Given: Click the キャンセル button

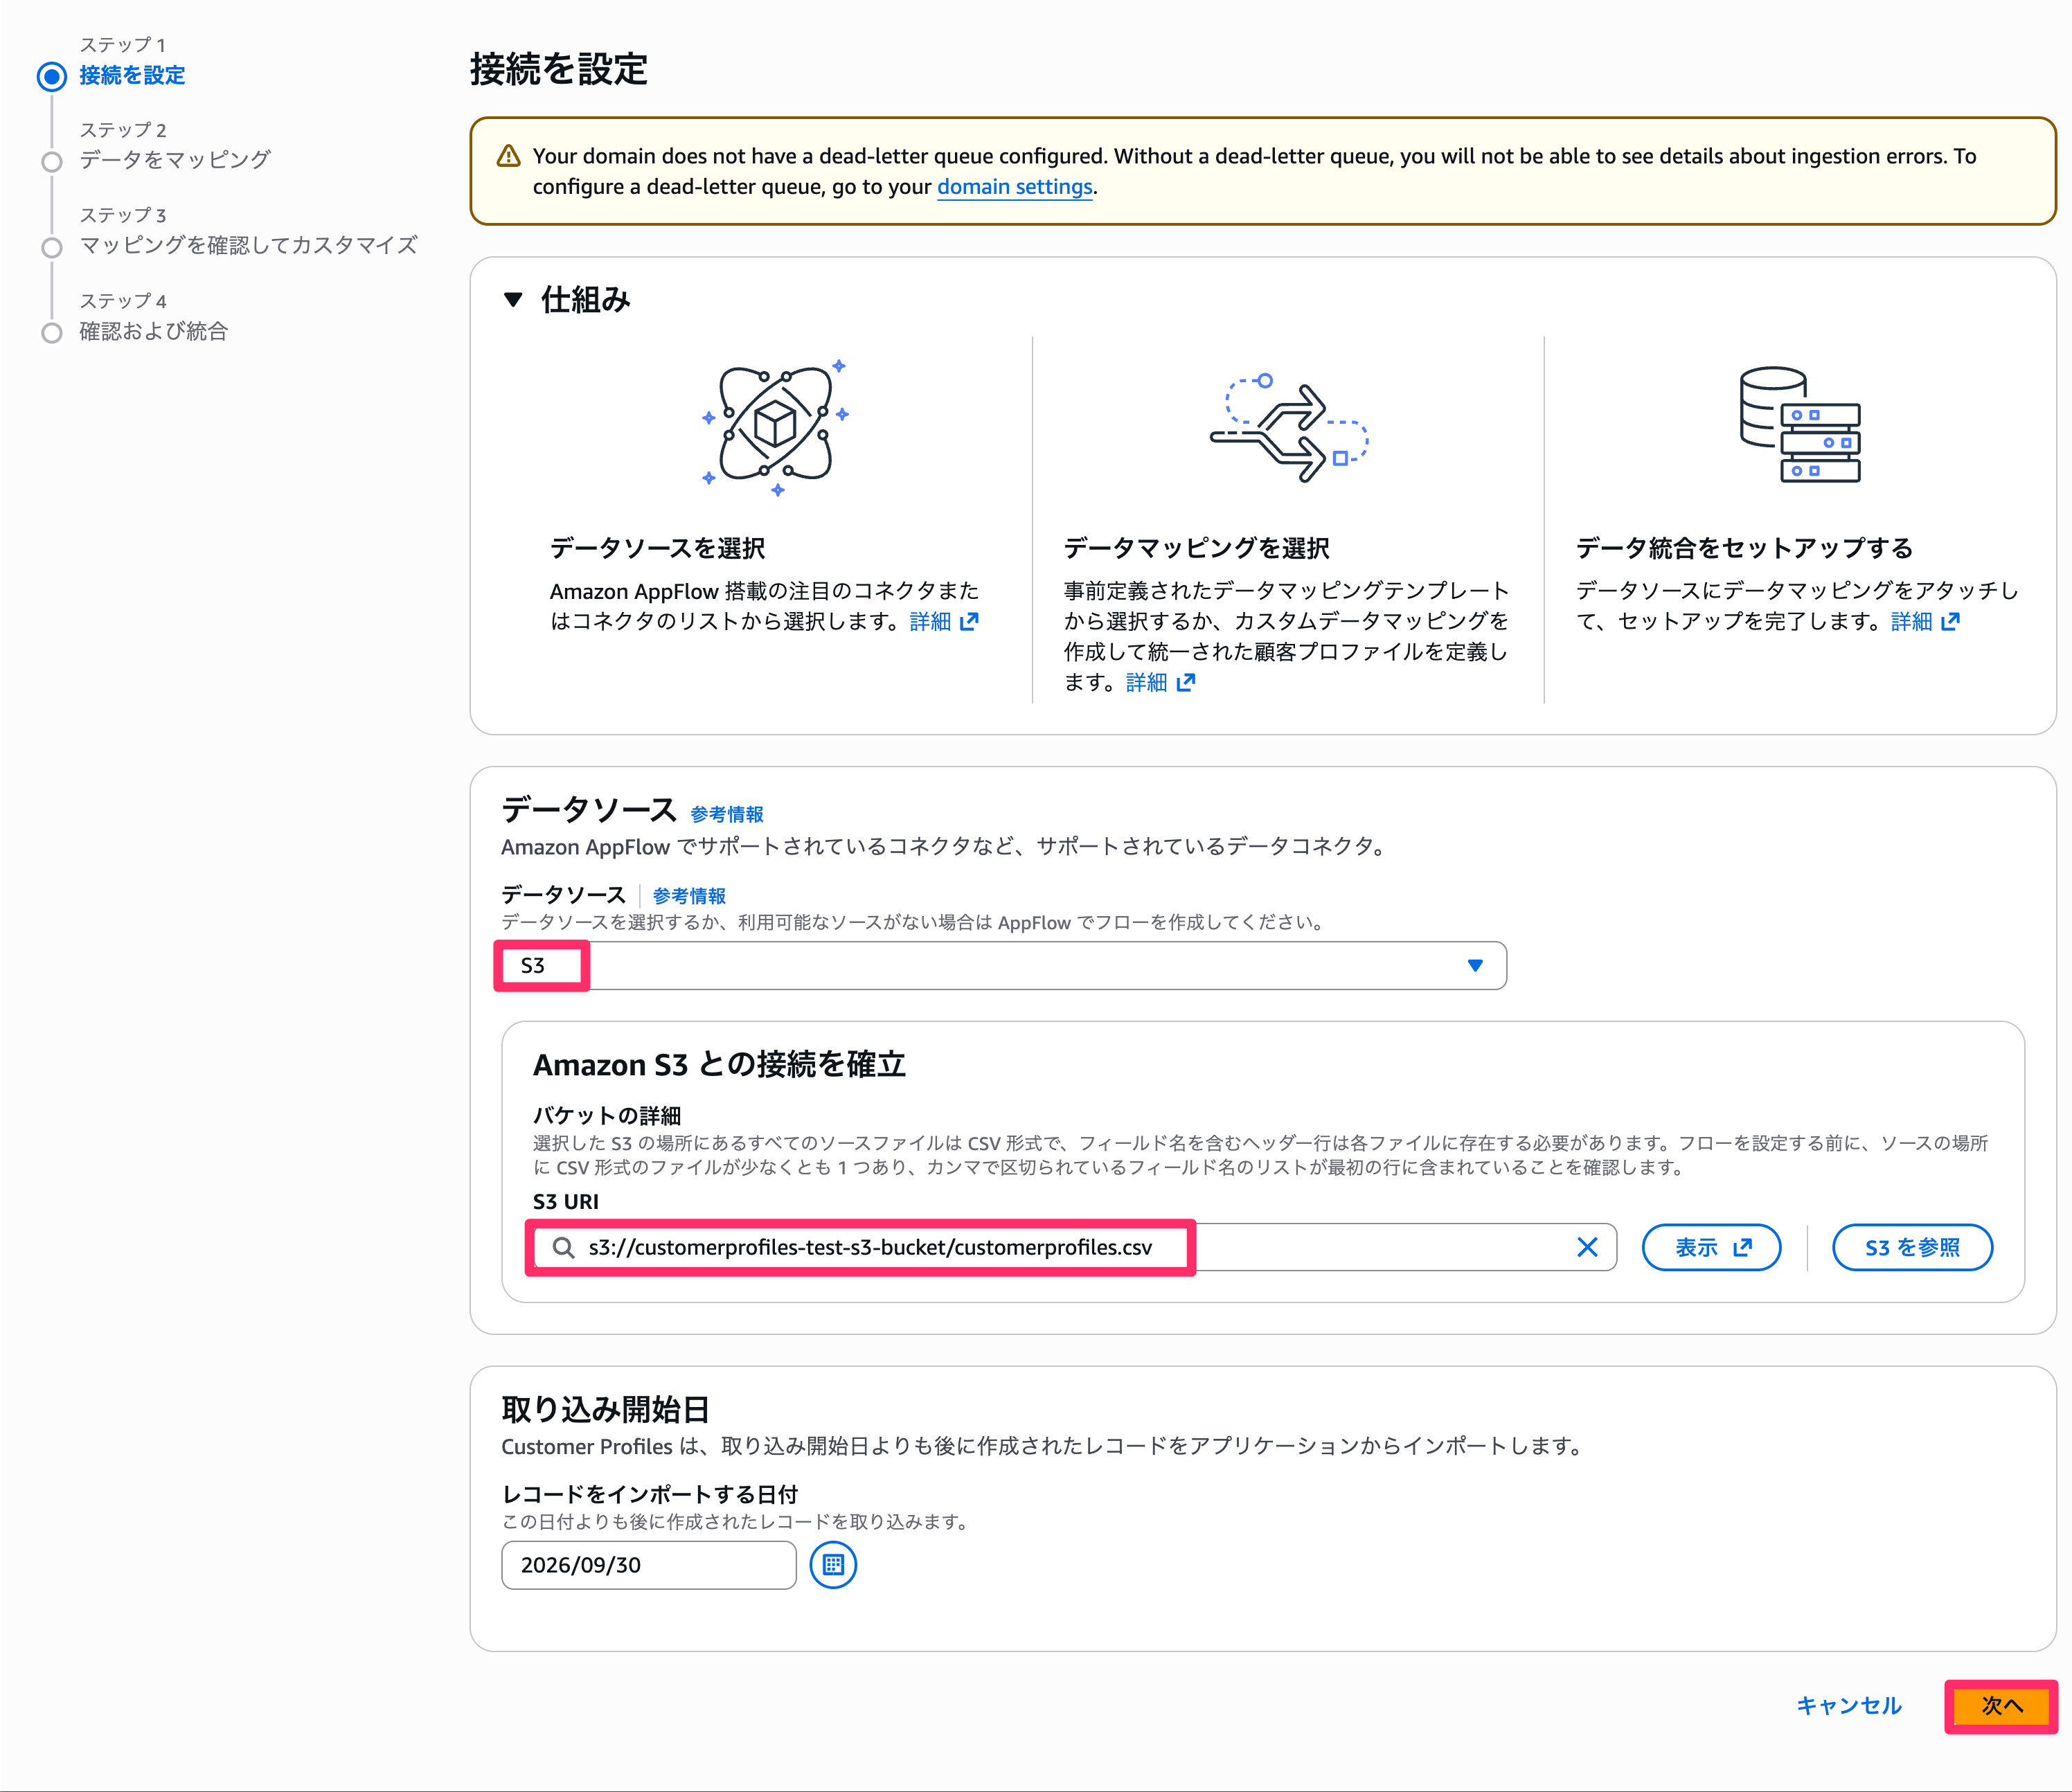Looking at the screenshot, I should tap(1848, 1705).
